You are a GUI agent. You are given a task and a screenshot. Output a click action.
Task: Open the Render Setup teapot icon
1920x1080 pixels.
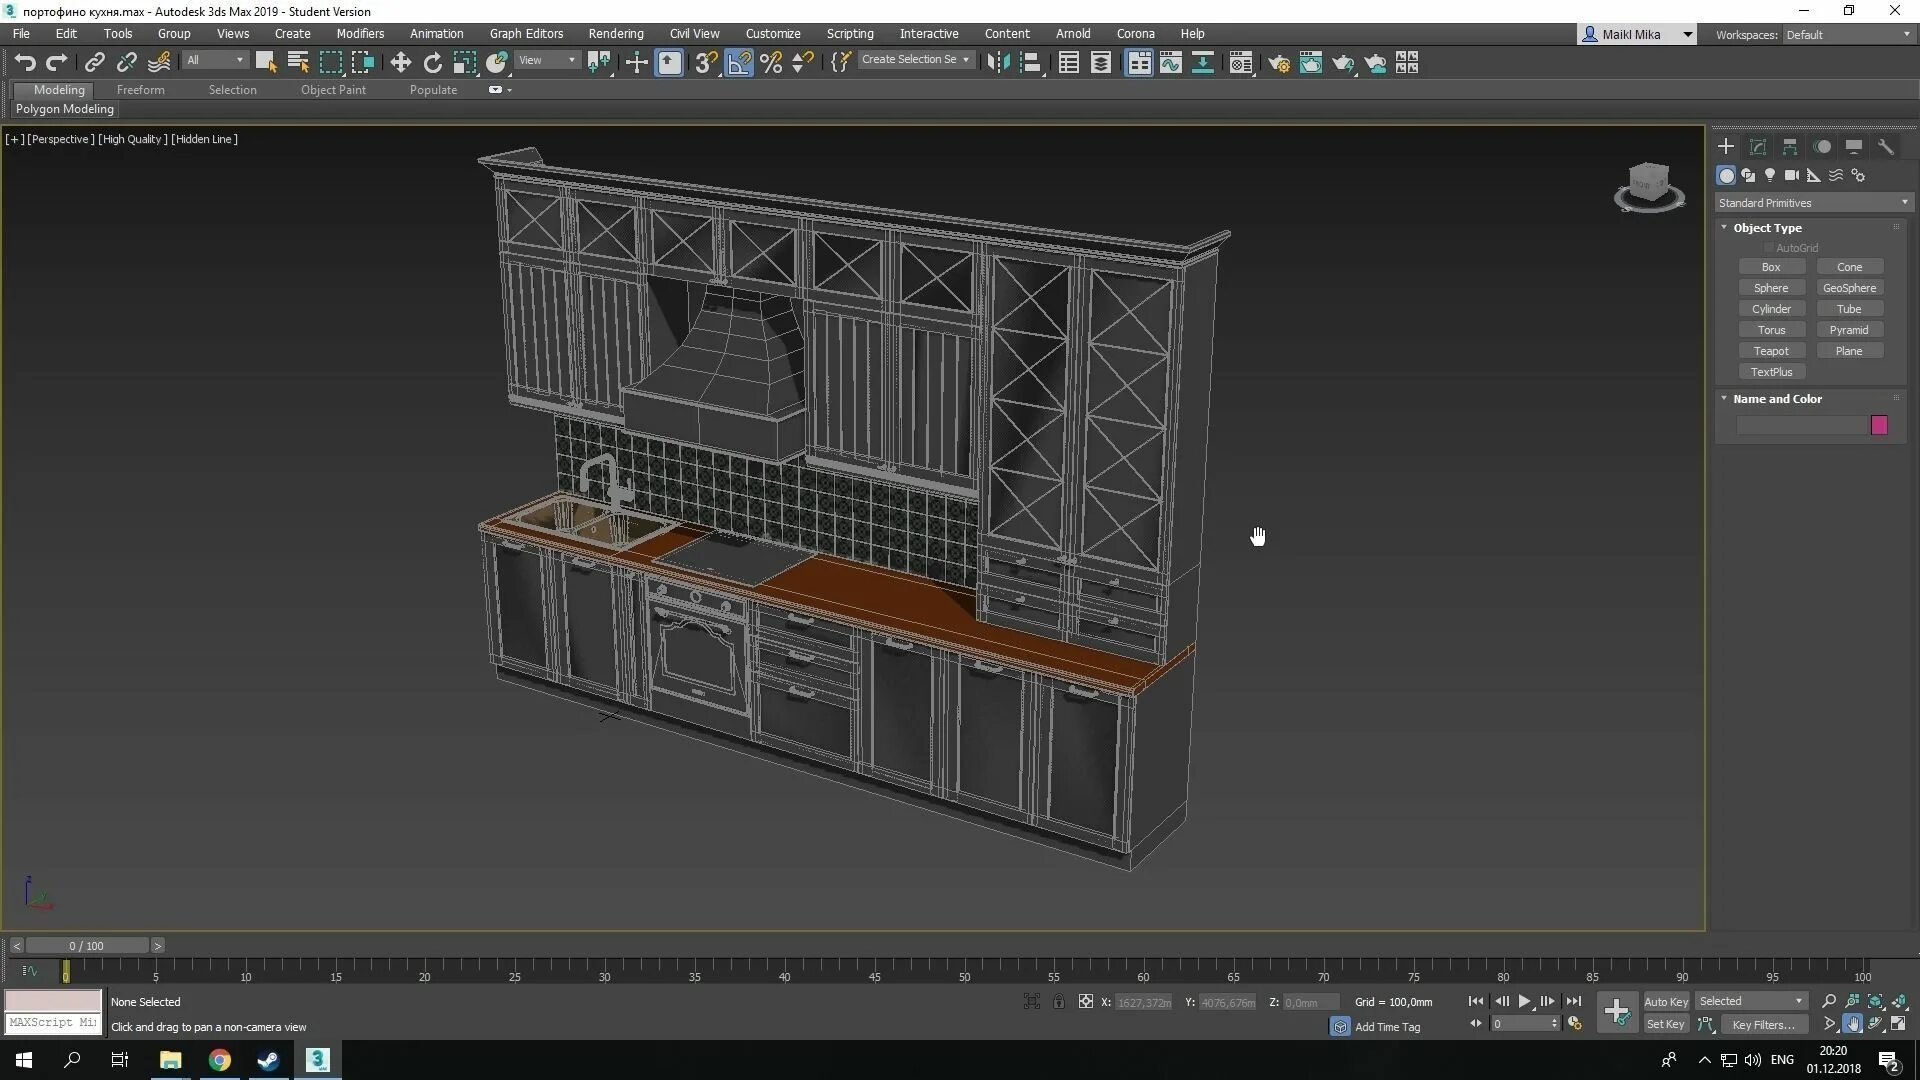pos(1278,63)
